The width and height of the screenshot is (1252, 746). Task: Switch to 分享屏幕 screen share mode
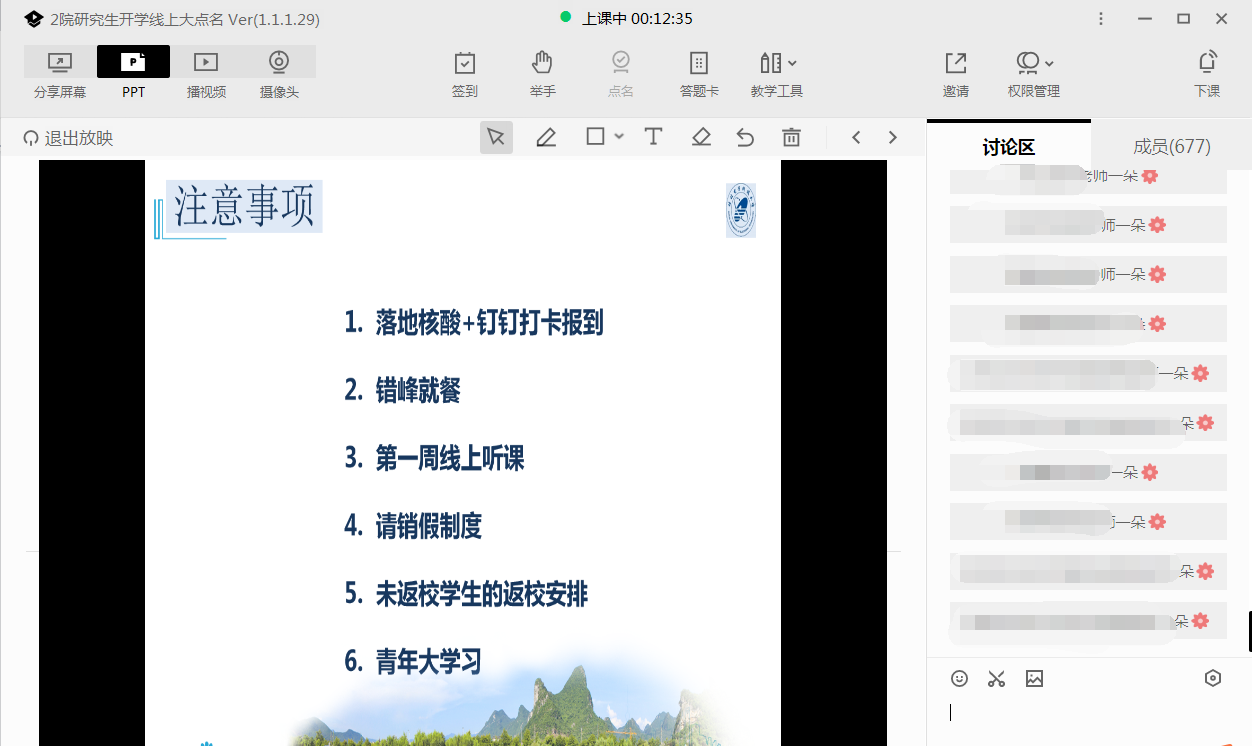pos(60,74)
